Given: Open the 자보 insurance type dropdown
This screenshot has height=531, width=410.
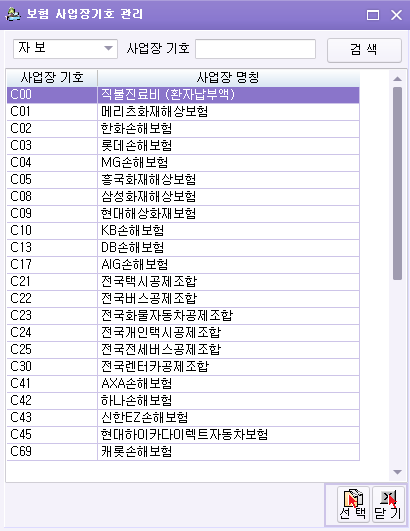Looking at the screenshot, I should tap(65, 49).
